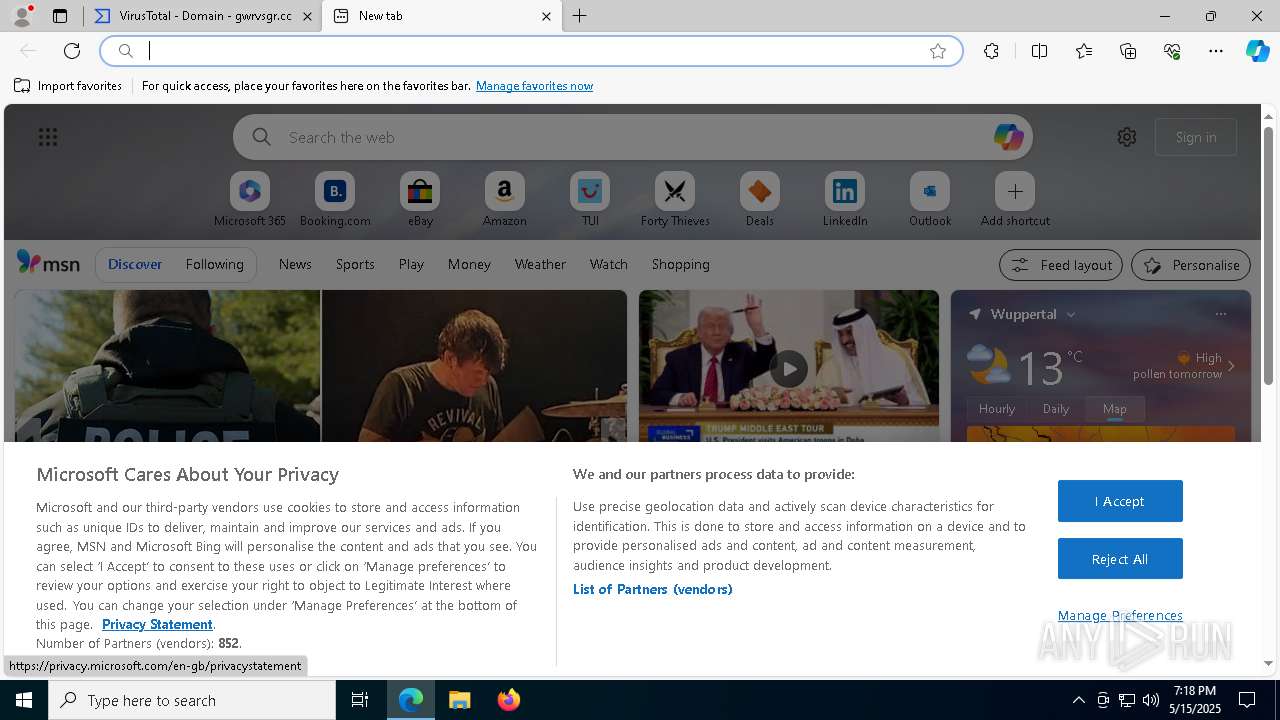Open the Money menu item
This screenshot has width=1280, height=720.
click(469, 264)
